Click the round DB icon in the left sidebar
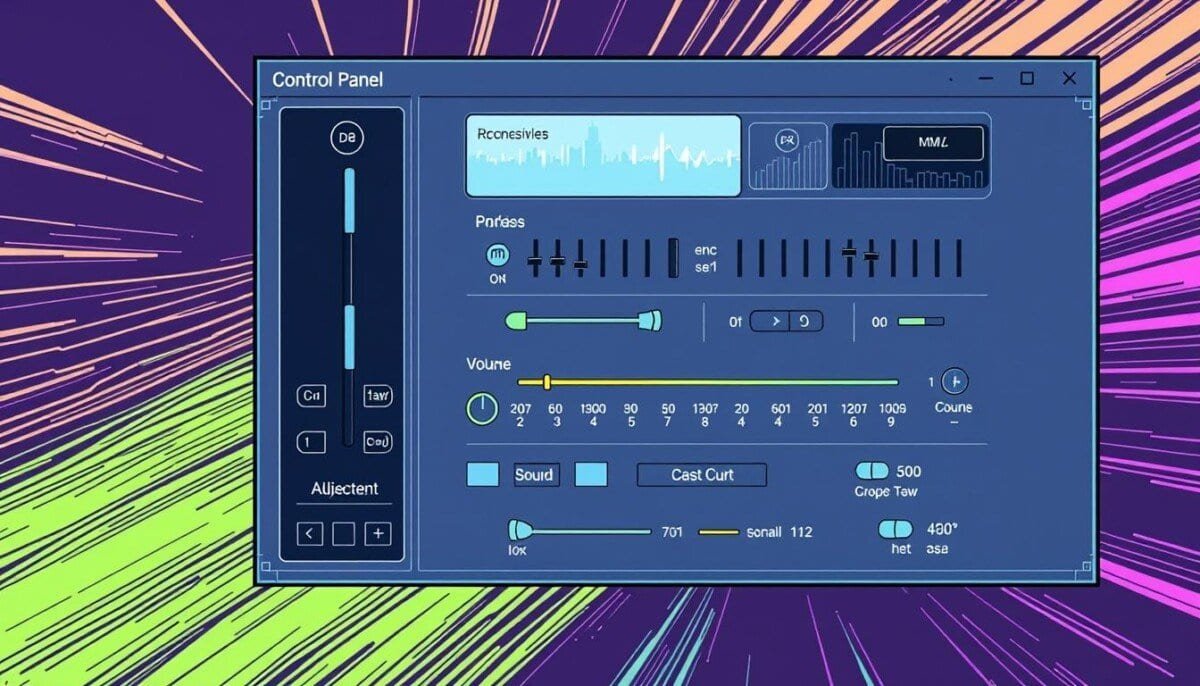Image resolution: width=1200 pixels, height=686 pixels. point(346,139)
